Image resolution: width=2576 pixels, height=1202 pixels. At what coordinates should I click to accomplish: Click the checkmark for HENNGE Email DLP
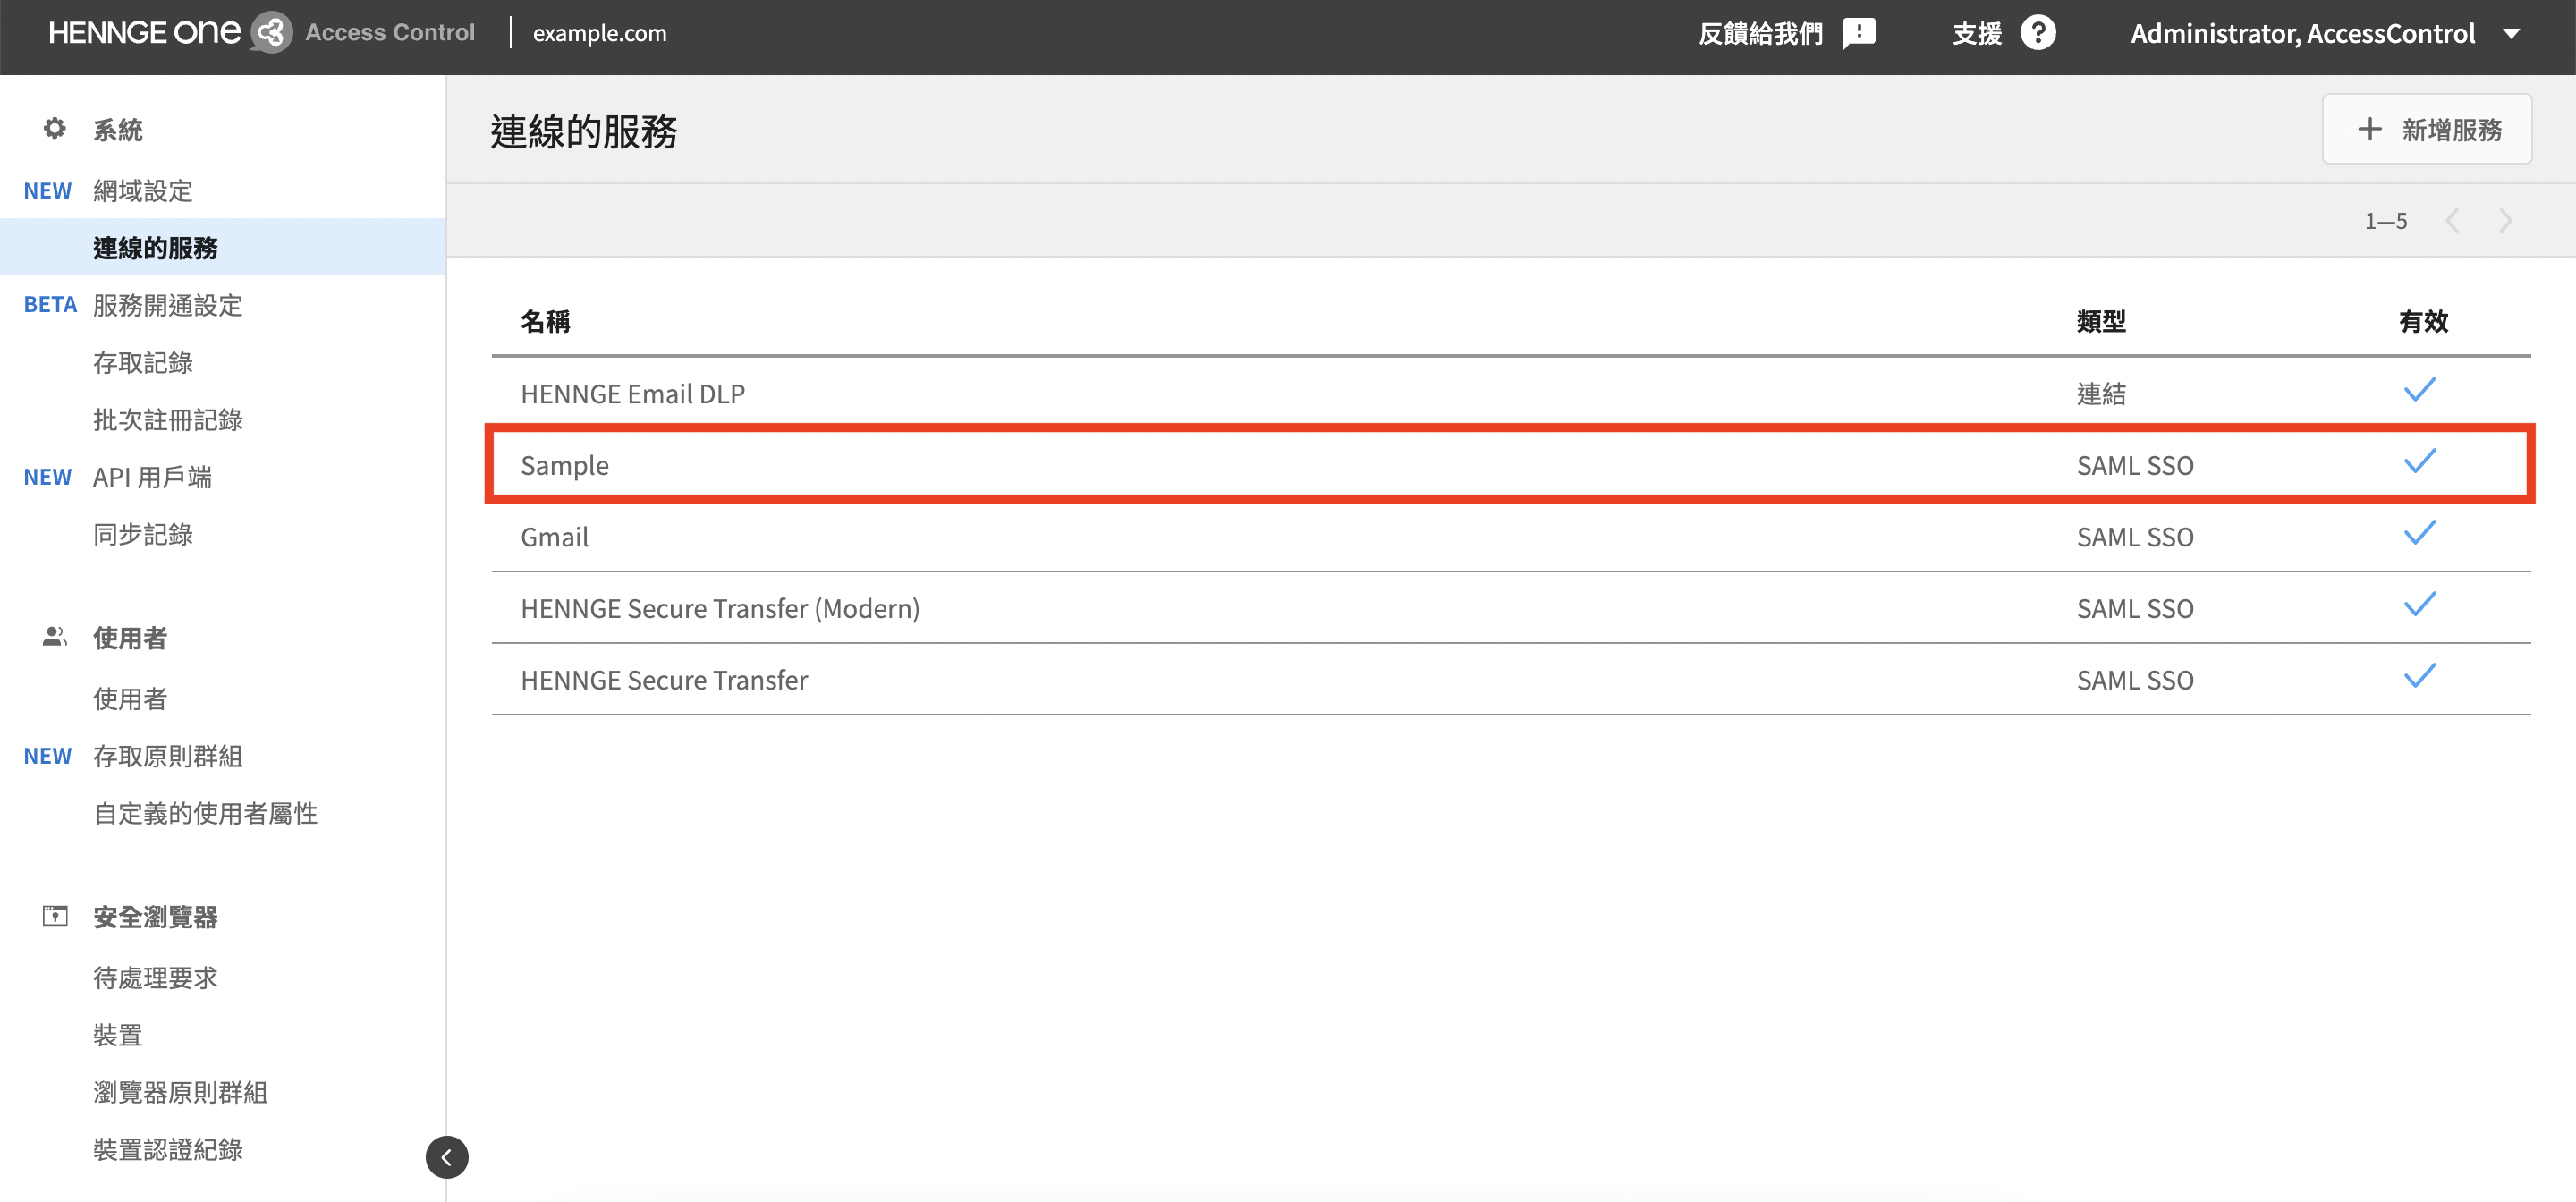pyautogui.click(x=2420, y=390)
